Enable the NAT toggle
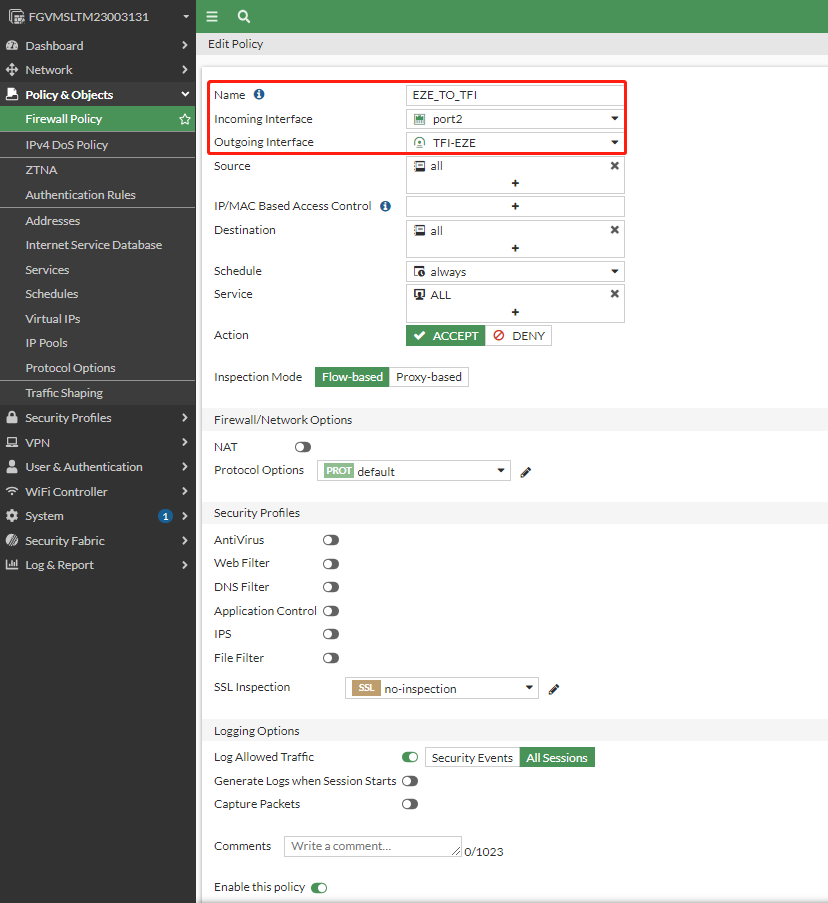 (x=302, y=447)
